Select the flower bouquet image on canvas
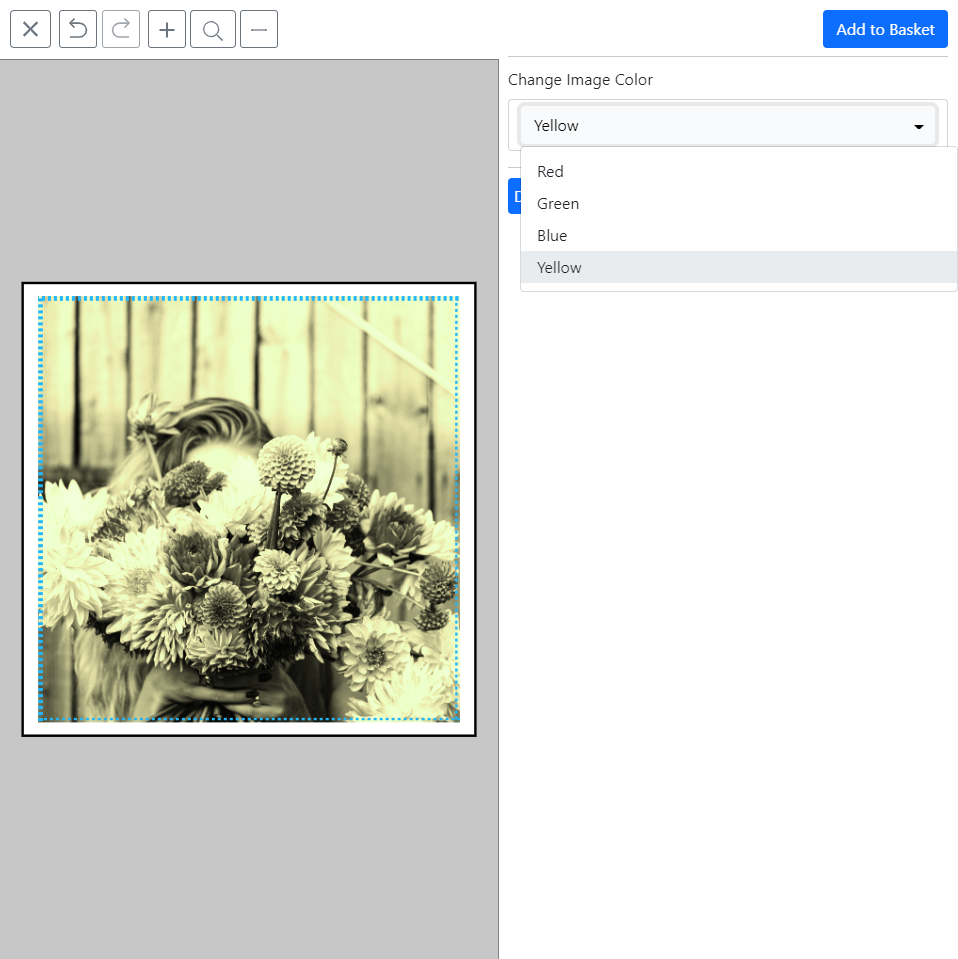958x959 pixels. coord(249,509)
